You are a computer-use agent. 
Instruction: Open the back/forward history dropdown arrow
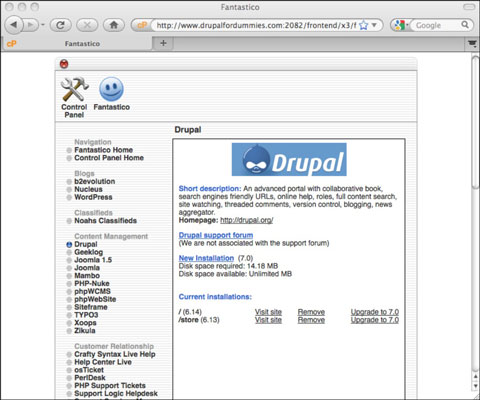click(x=43, y=25)
